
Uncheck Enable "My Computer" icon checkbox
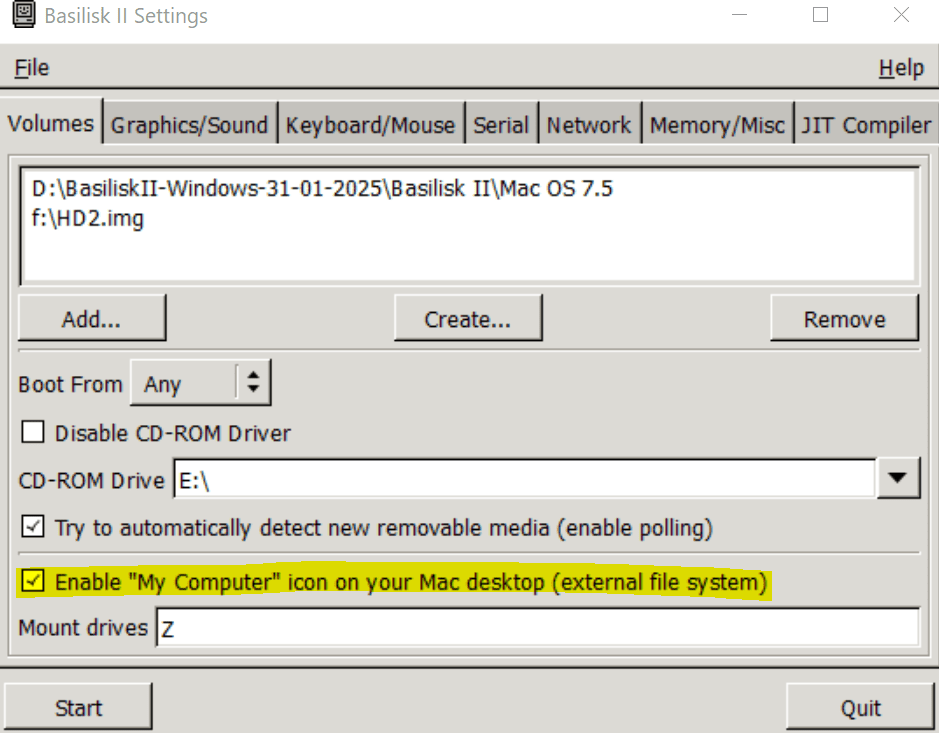[34, 581]
